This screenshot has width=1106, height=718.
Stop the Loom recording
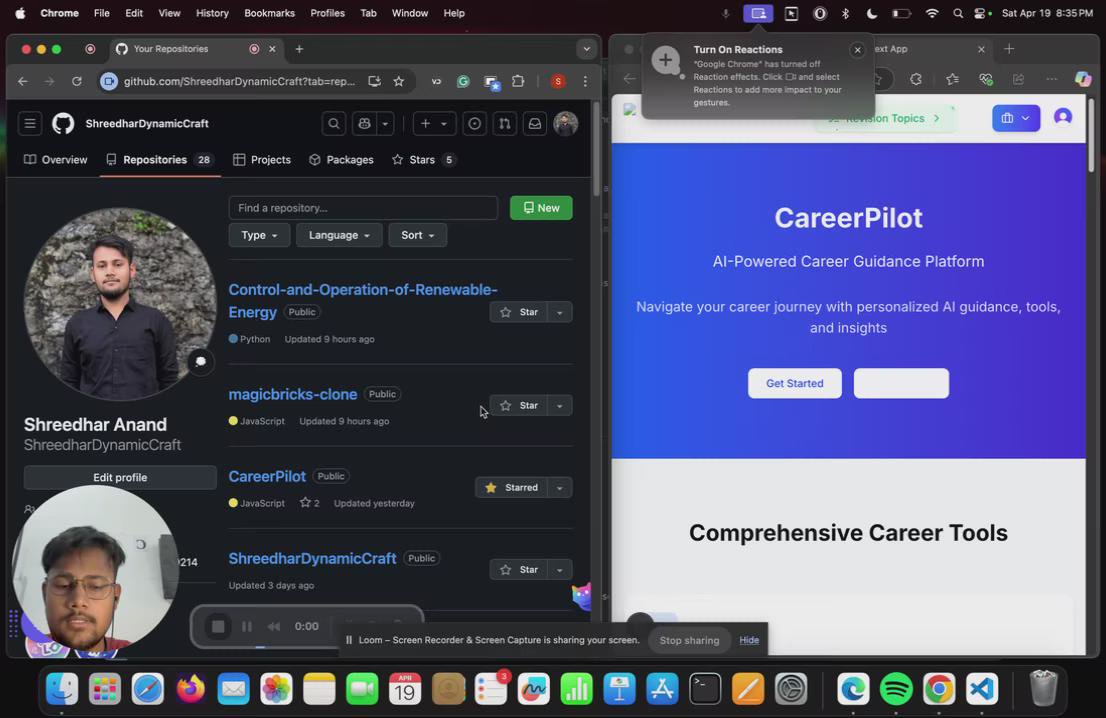click(x=218, y=626)
